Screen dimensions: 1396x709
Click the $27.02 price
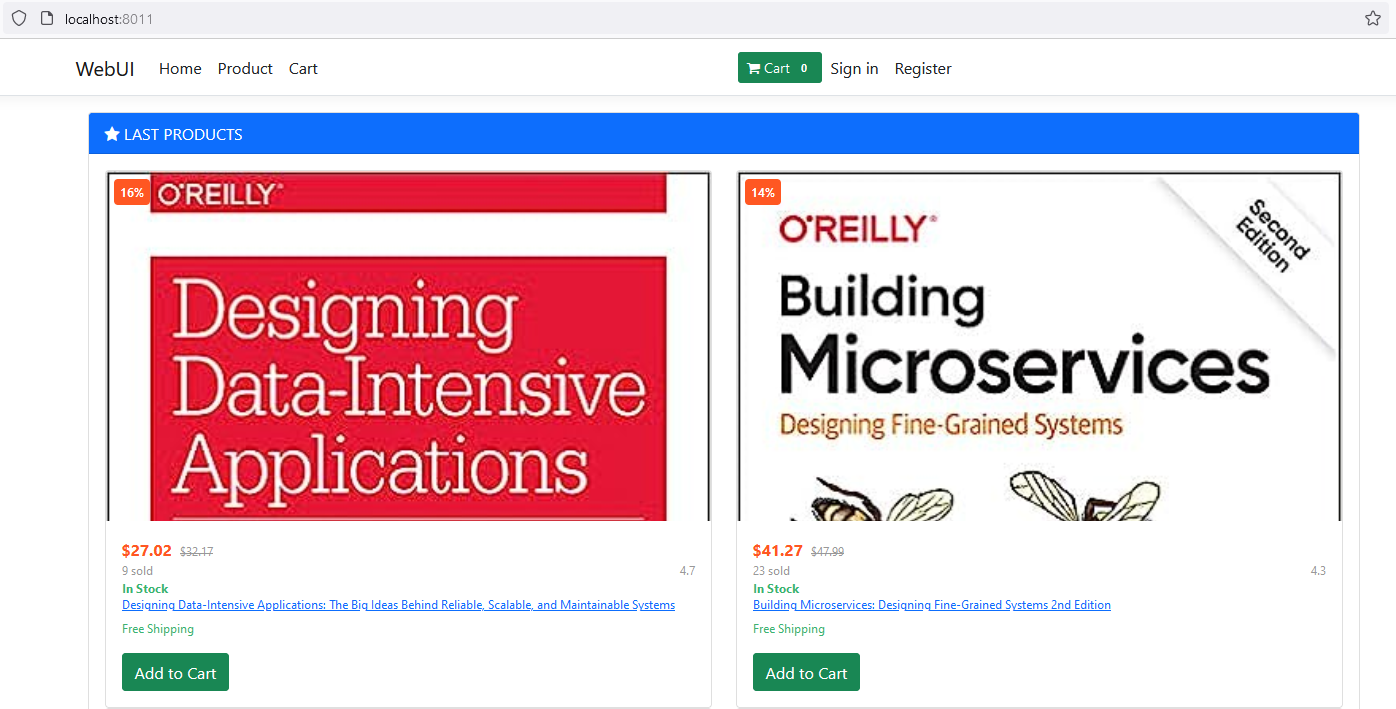pos(147,550)
